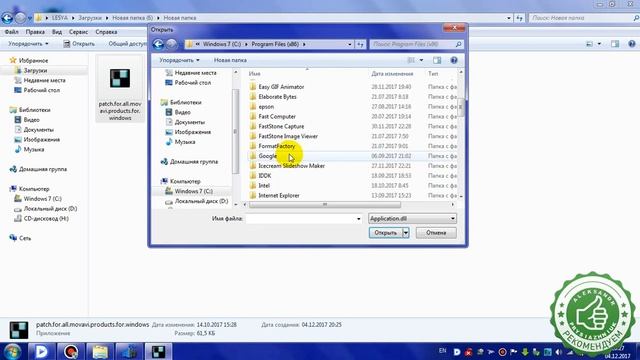Expand the Explorer address bar dropdown
The image size is (640, 360).
click(x=509, y=18)
